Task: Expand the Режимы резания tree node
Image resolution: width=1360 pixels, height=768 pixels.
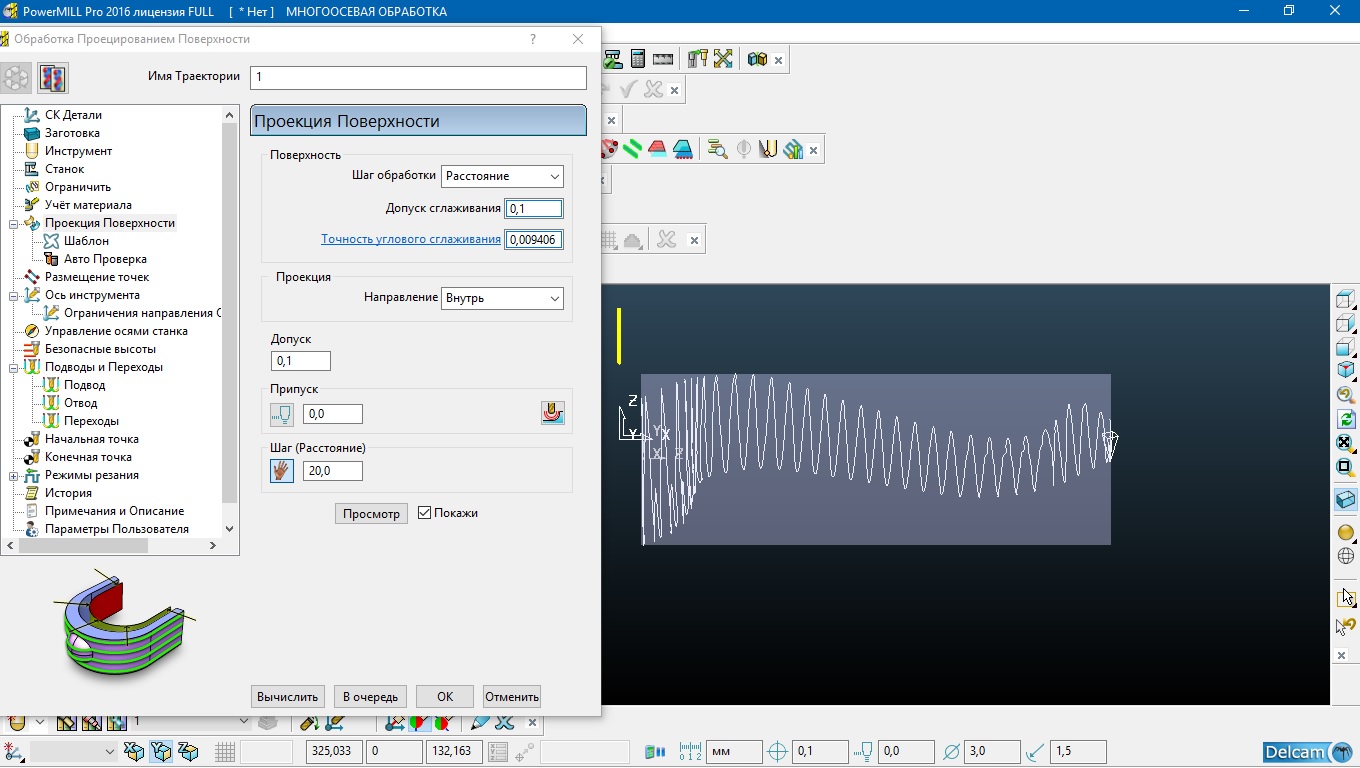Action: pyautogui.click(x=14, y=475)
